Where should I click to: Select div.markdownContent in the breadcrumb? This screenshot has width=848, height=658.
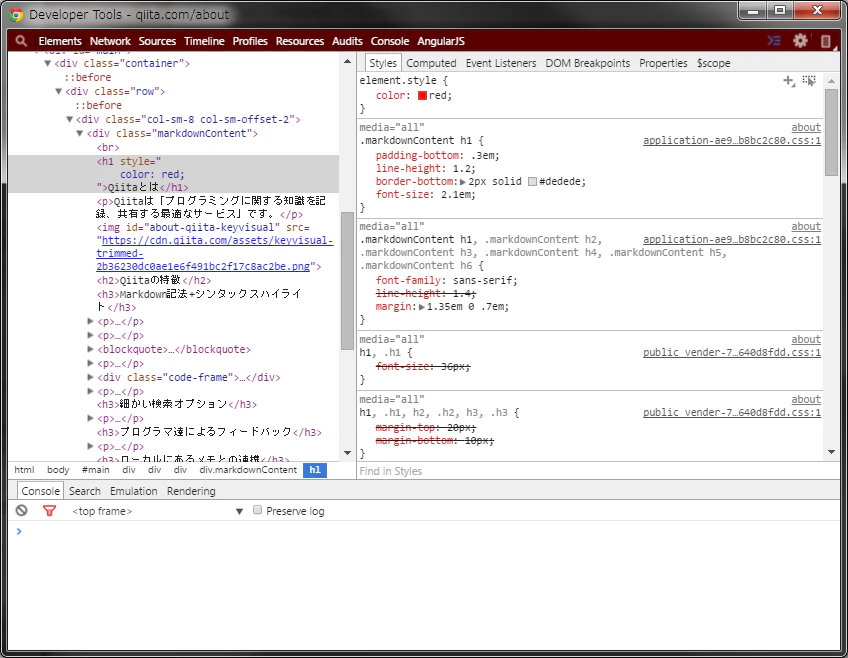click(x=248, y=470)
